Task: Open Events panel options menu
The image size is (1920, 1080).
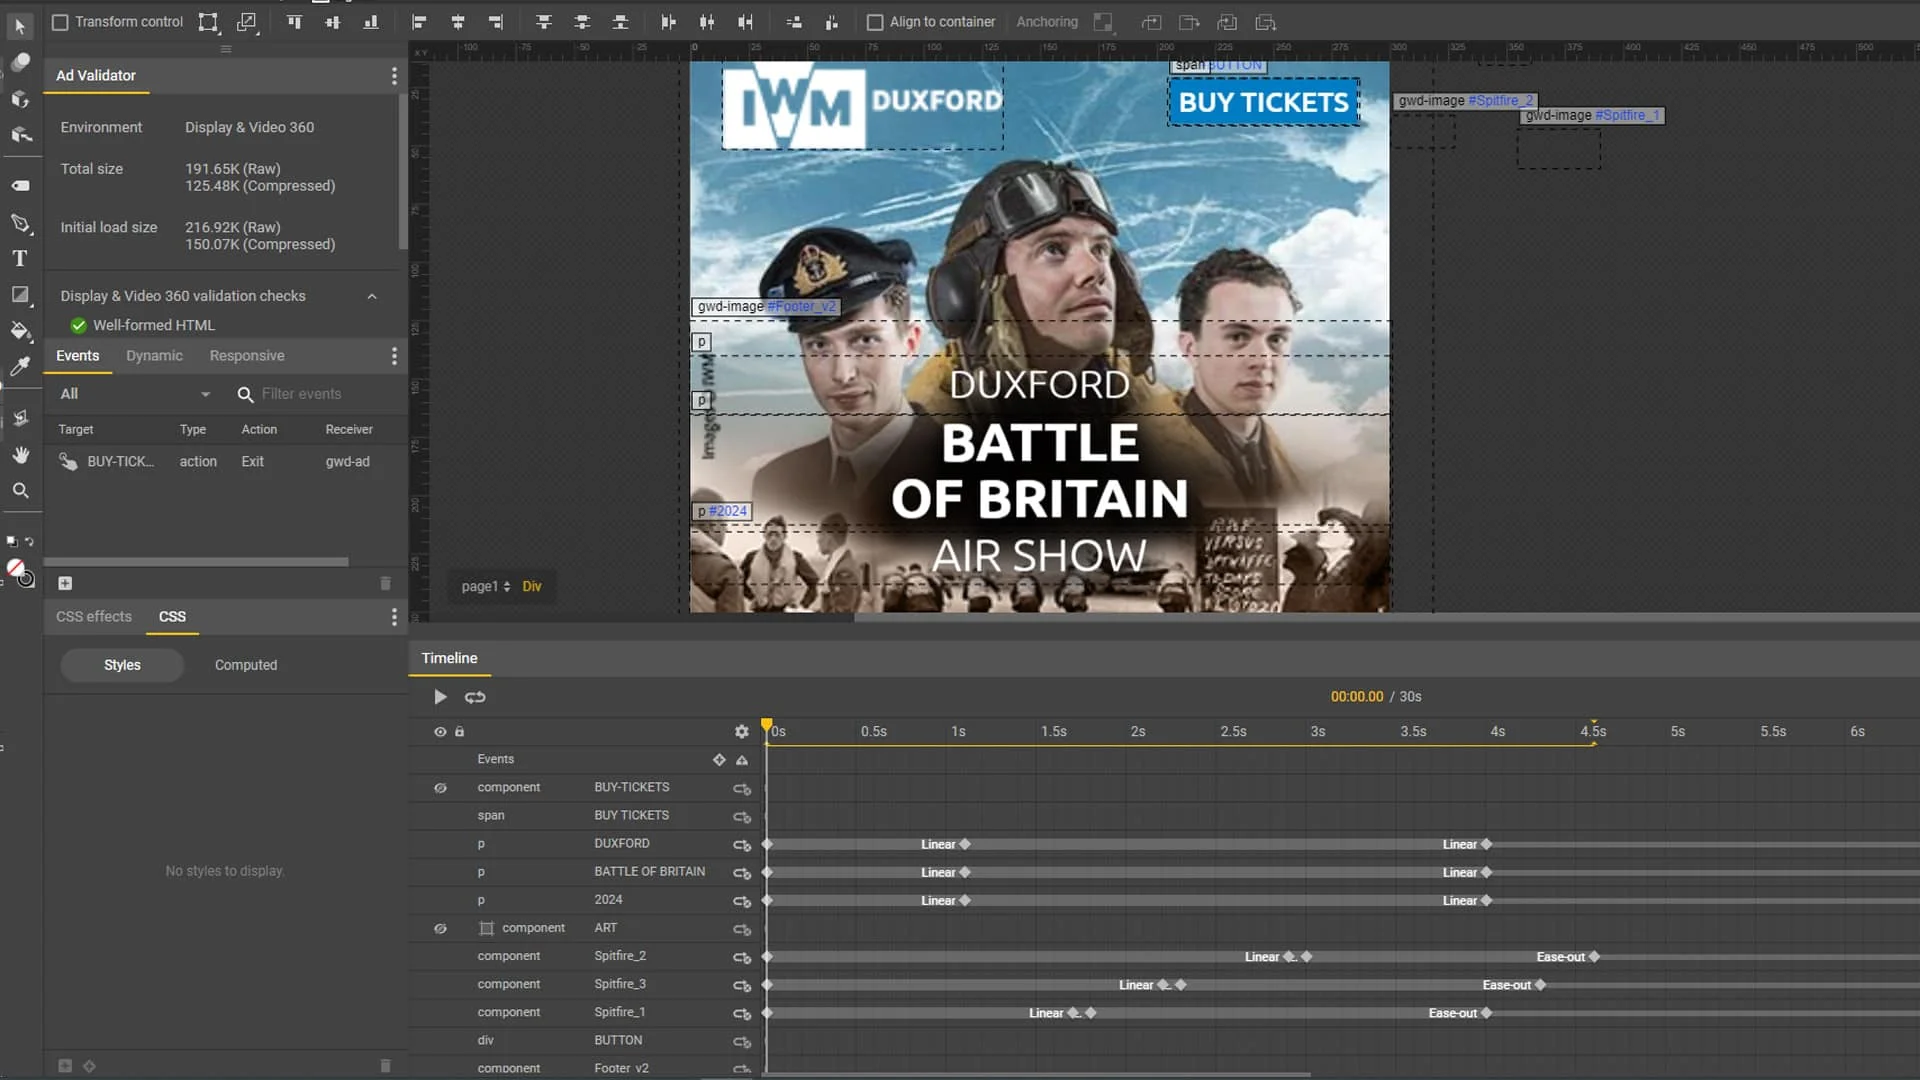Action: pyautogui.click(x=394, y=356)
